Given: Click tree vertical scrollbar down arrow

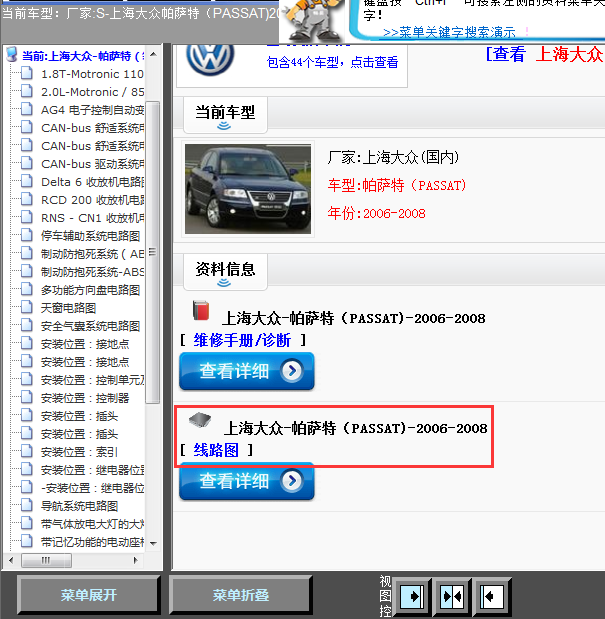Looking at the screenshot, I should click(x=153, y=544).
